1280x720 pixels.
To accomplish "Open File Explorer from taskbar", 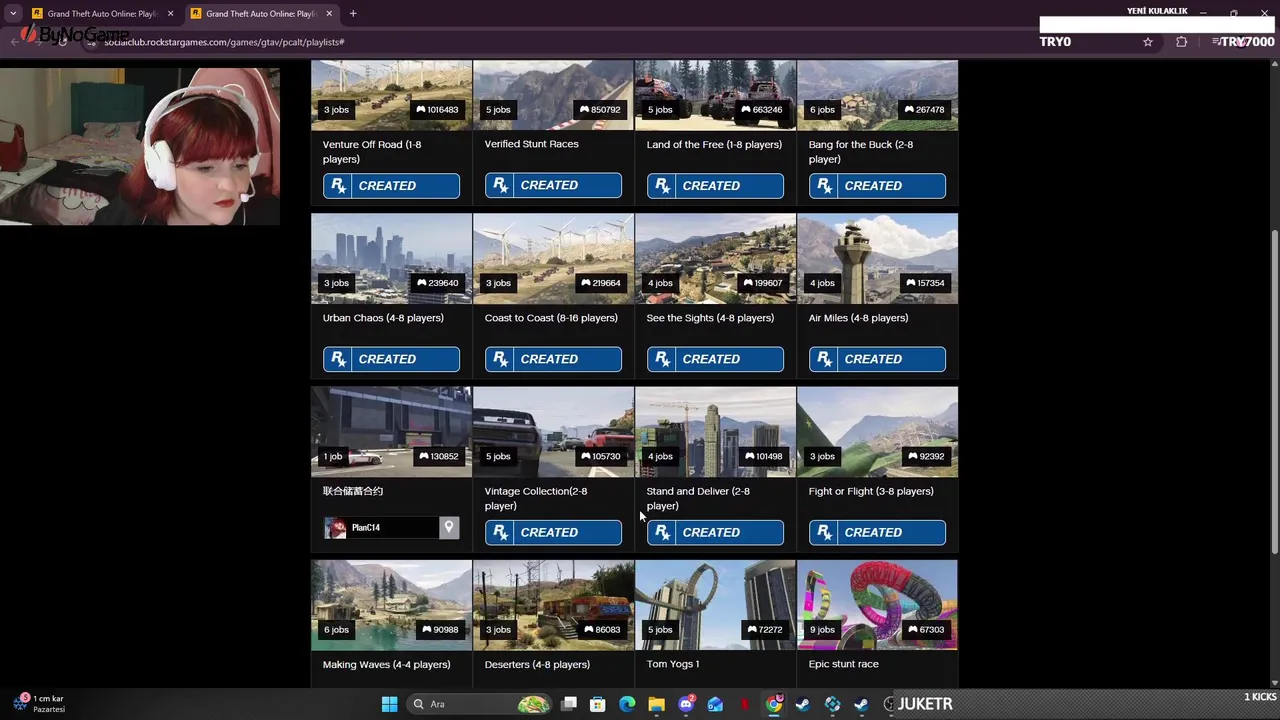I will point(656,704).
